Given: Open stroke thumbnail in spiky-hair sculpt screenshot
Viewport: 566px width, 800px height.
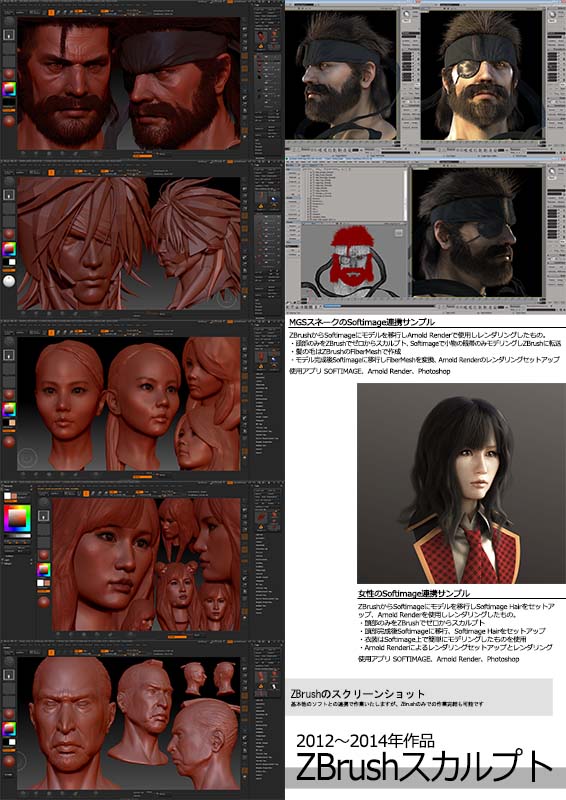Looking at the screenshot, I should (x=9, y=195).
